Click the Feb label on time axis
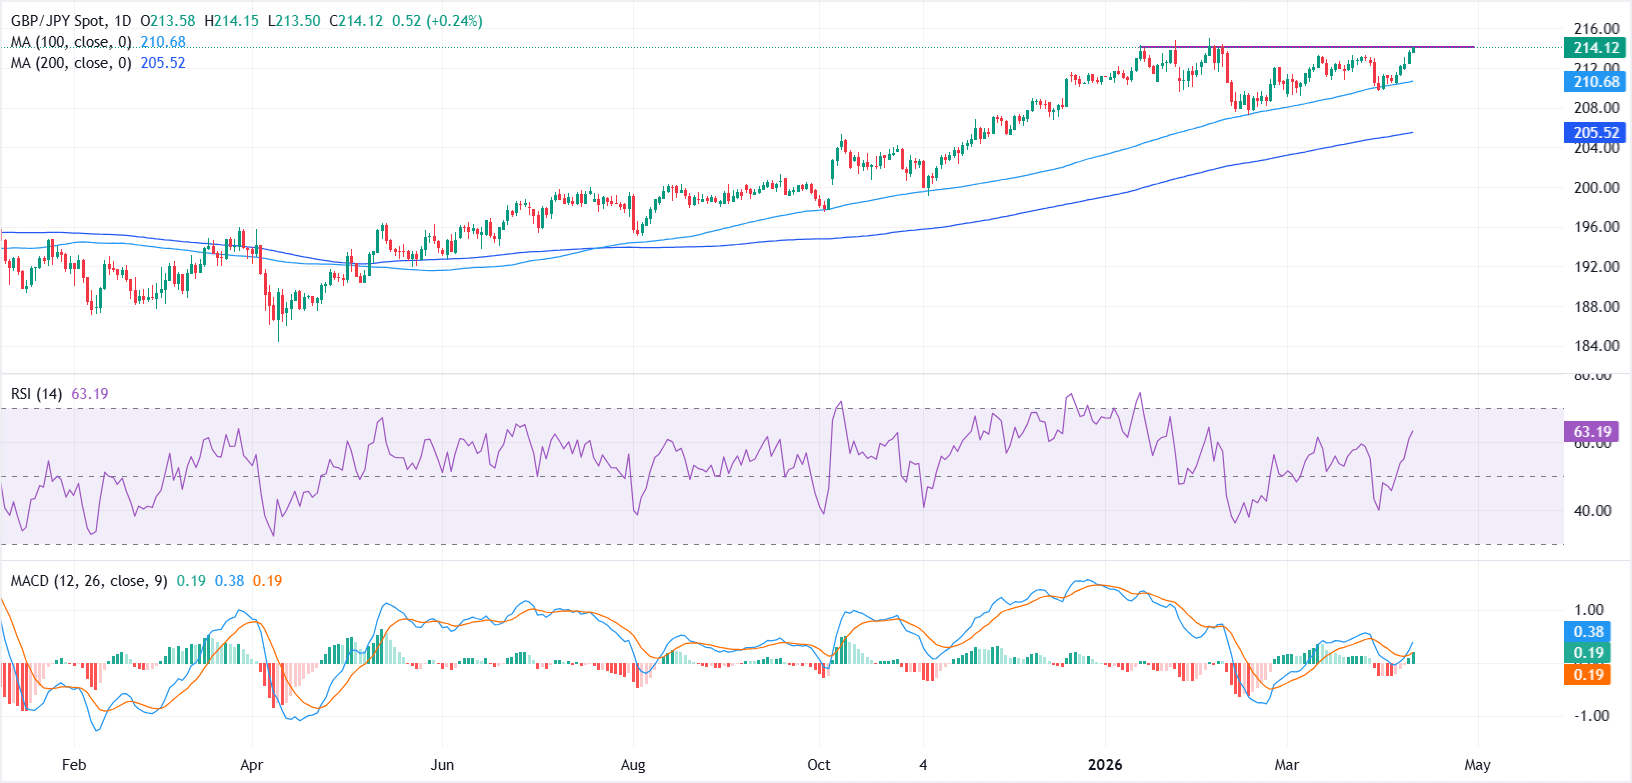1632x783 pixels. click(74, 765)
